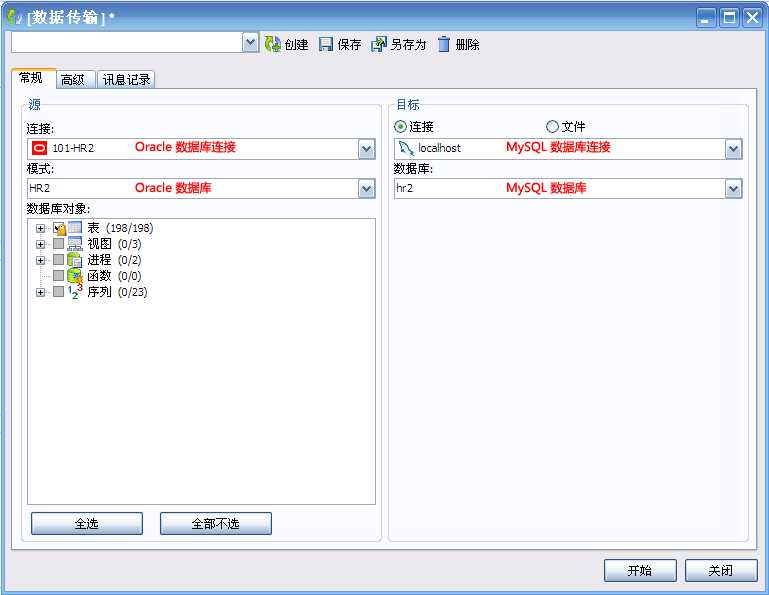Select the 序列 (0/23) tree row label
The height and width of the screenshot is (595, 769).
point(117,292)
